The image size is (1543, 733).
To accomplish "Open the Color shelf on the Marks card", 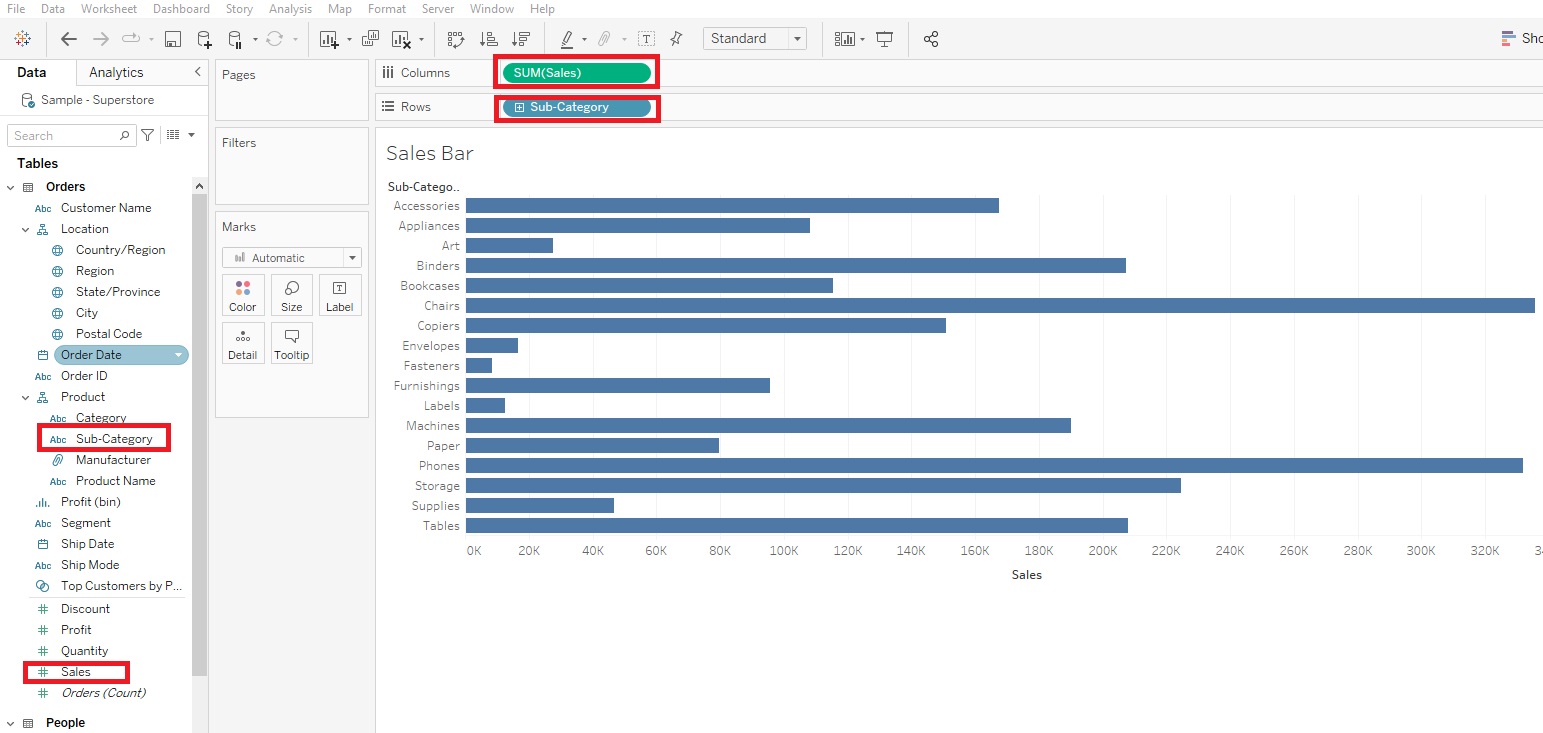I will point(243,295).
